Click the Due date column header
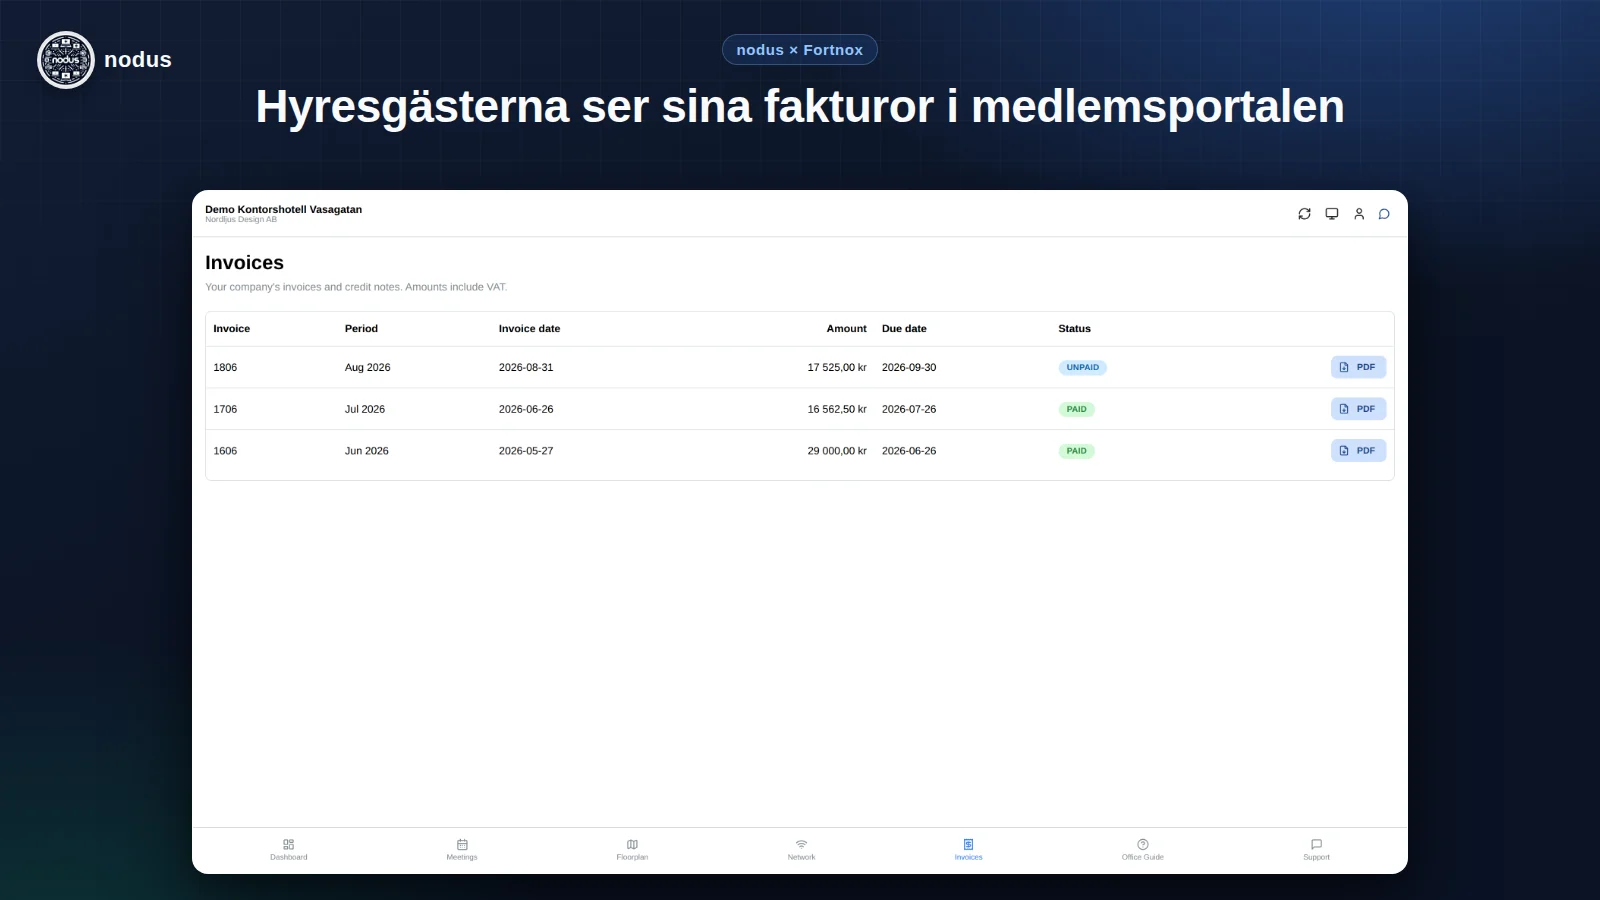Viewport: 1600px width, 900px height. click(904, 329)
